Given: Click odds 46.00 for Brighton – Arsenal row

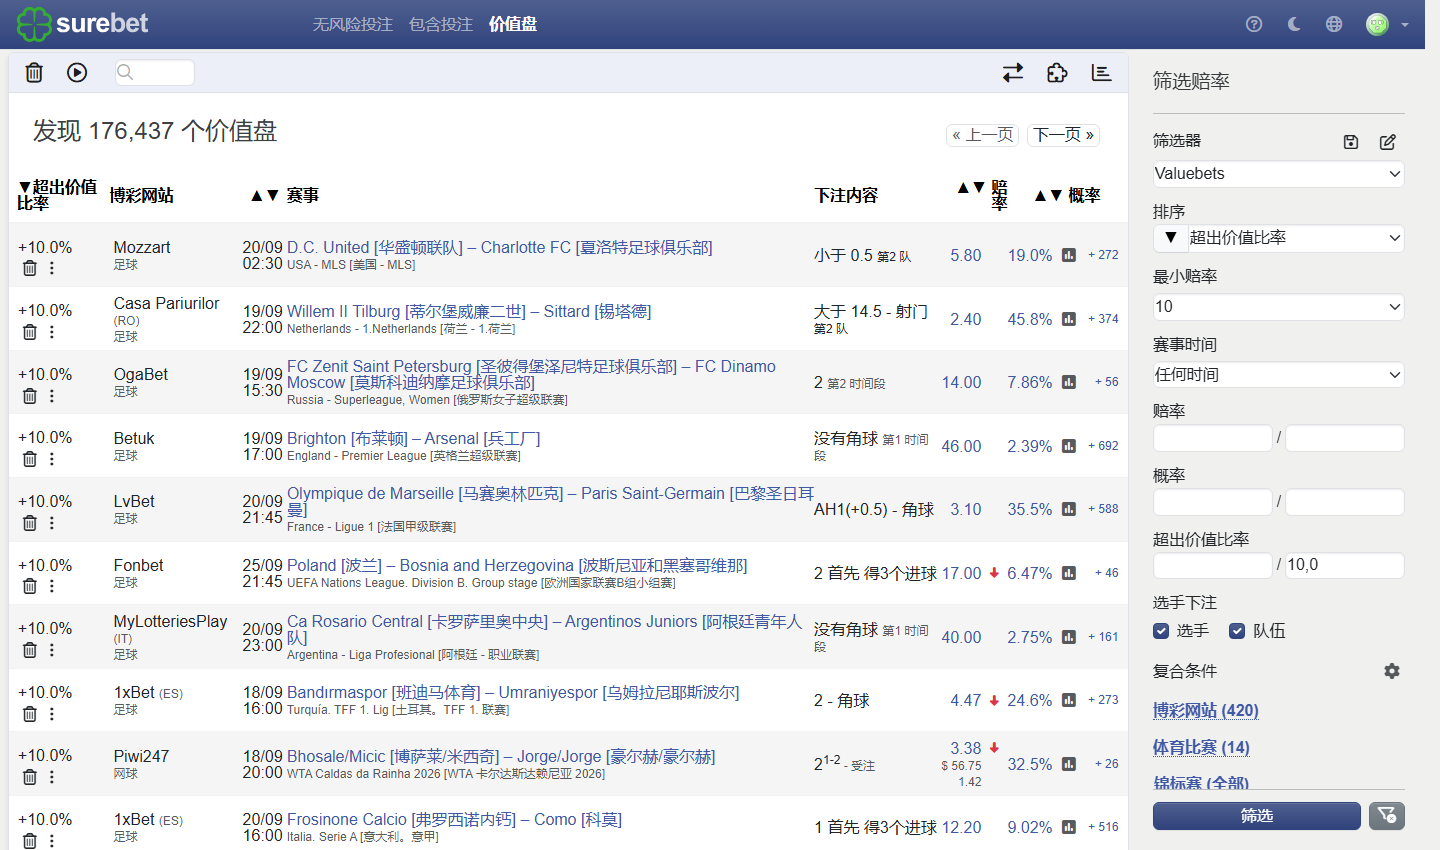Looking at the screenshot, I should coord(961,446).
